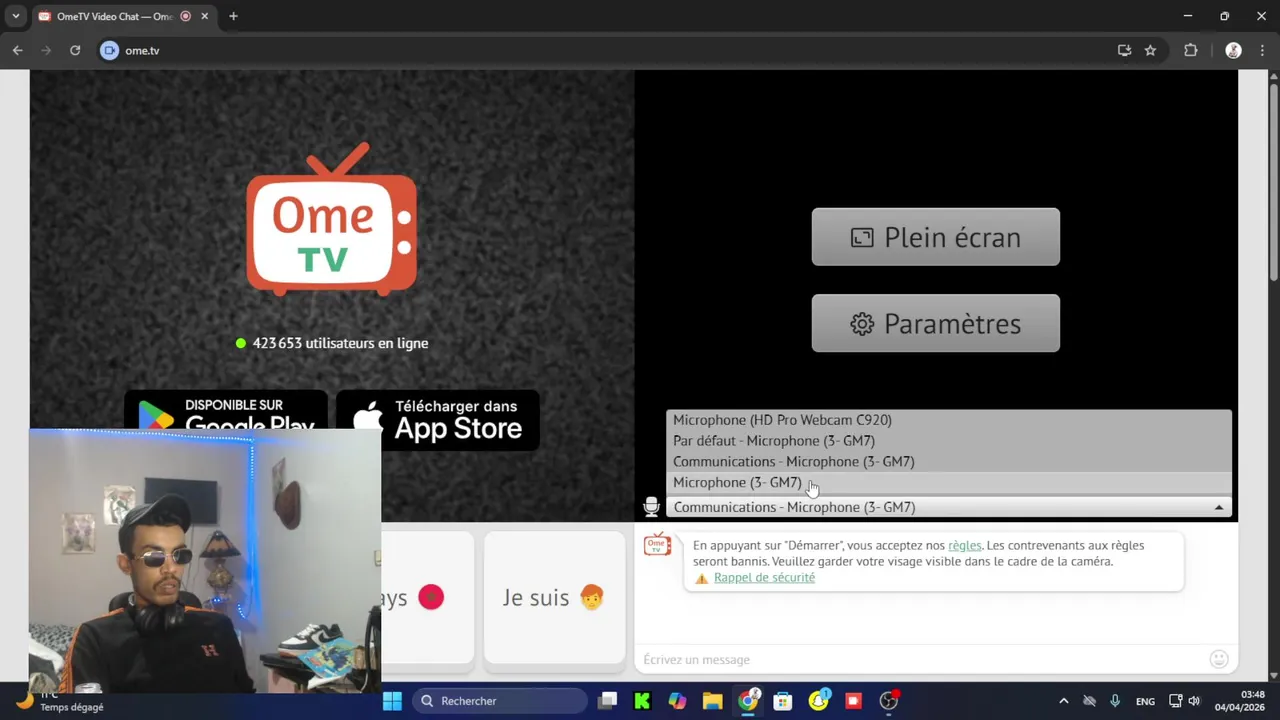This screenshot has height=720, width=1280.
Task: Open Microsoft Store from the taskbar
Action: point(783,701)
